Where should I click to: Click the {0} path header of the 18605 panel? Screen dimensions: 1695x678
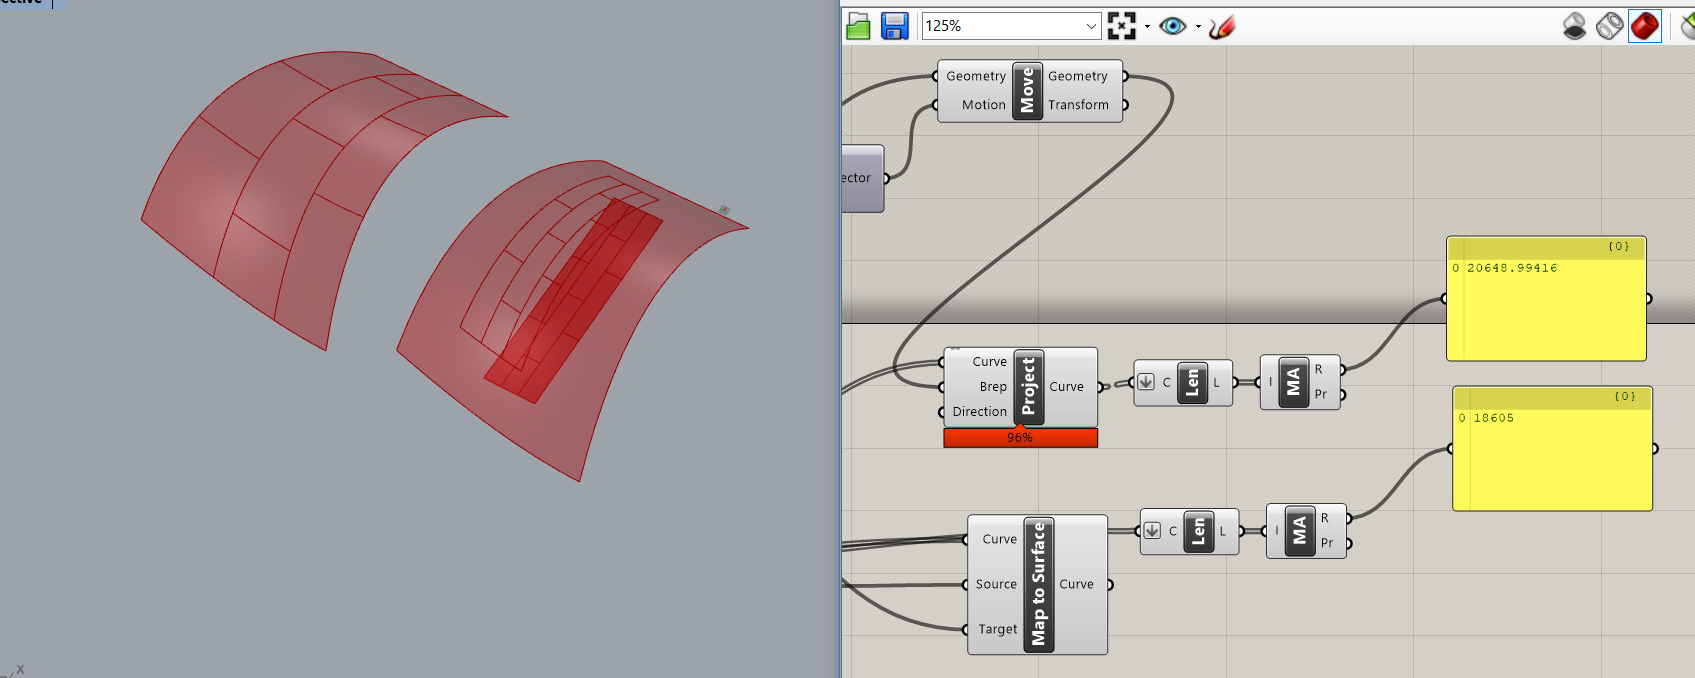coord(1552,397)
